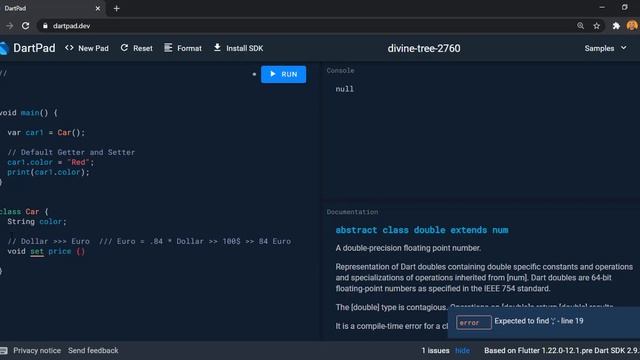Click the zoom magnifier icon in address bar
The image size is (640, 360).
[x=580, y=26]
